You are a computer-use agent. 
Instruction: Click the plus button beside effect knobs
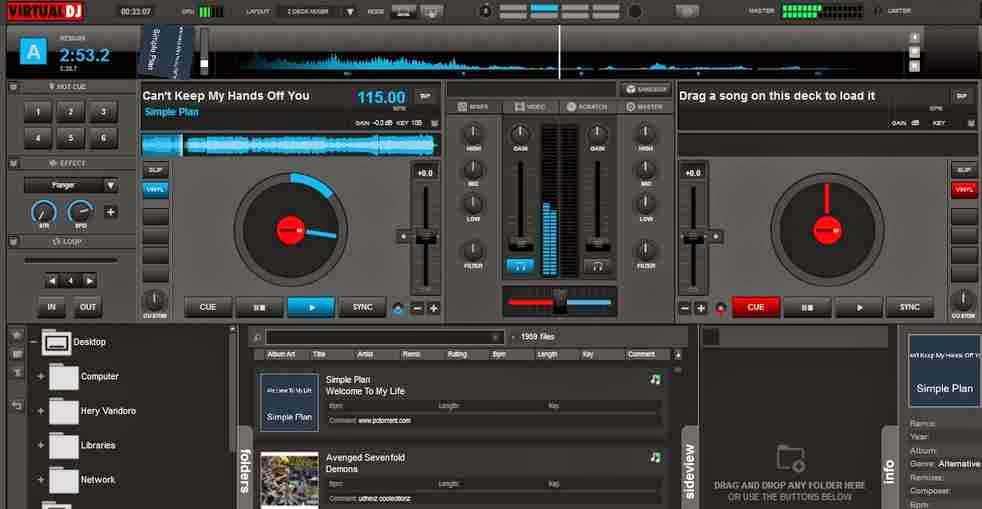[110, 212]
